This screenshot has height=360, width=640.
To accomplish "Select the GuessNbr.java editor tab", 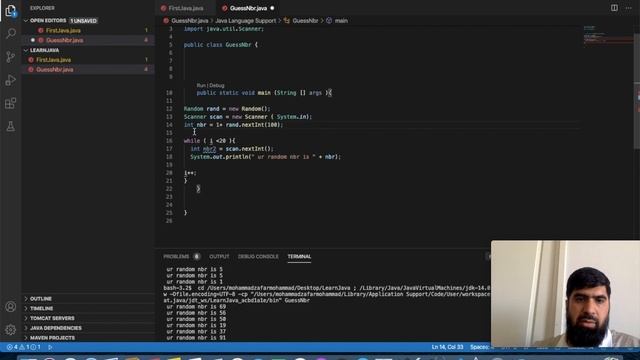I will coord(248,8).
